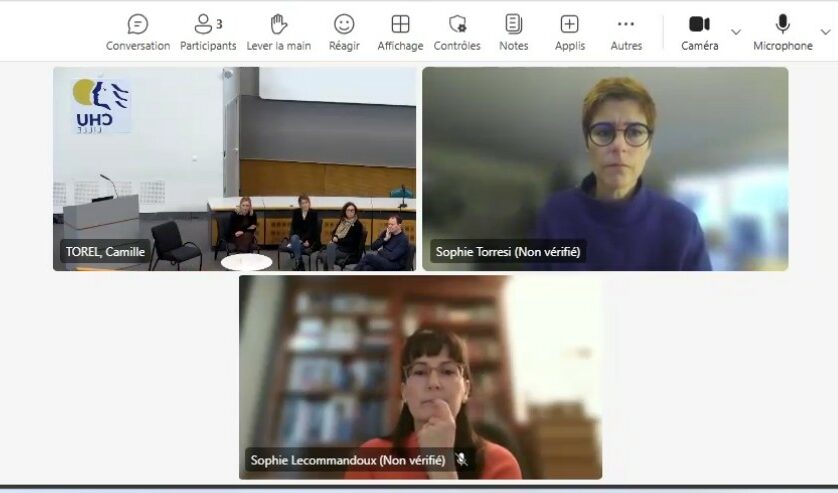Toggle the Microphone mute

[782, 32]
